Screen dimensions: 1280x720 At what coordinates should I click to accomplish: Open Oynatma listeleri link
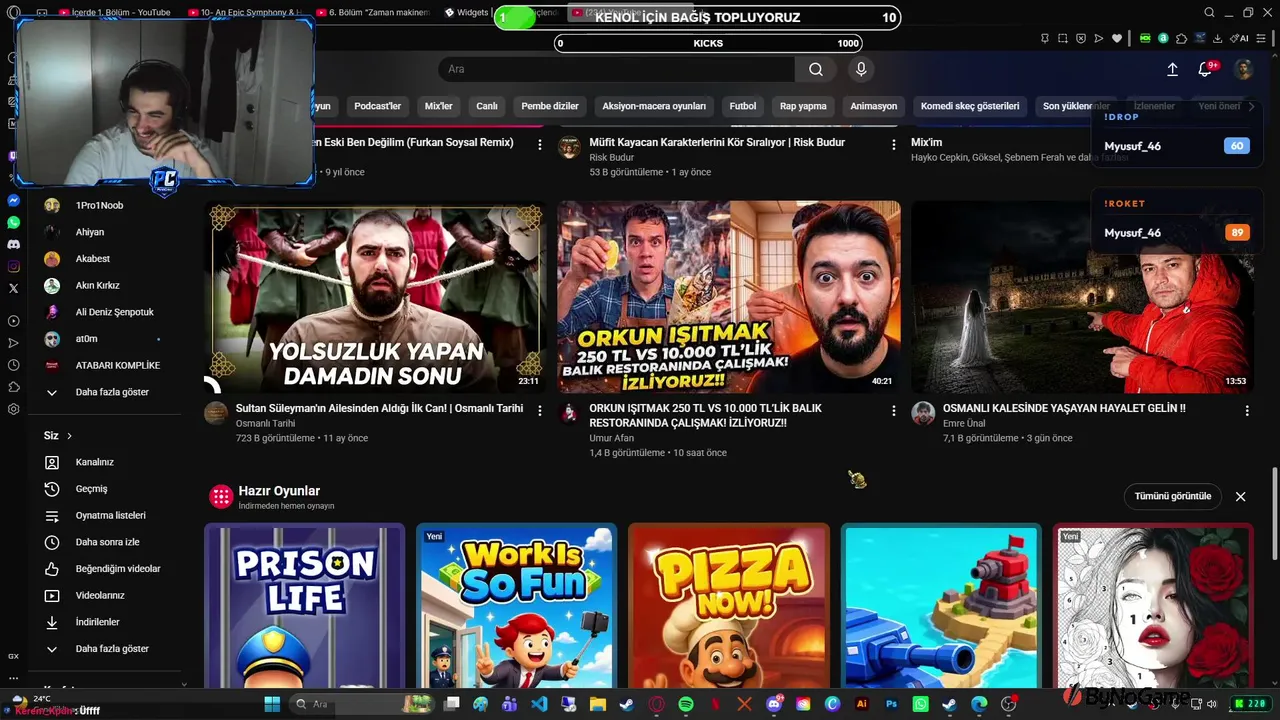pyautogui.click(x=111, y=516)
